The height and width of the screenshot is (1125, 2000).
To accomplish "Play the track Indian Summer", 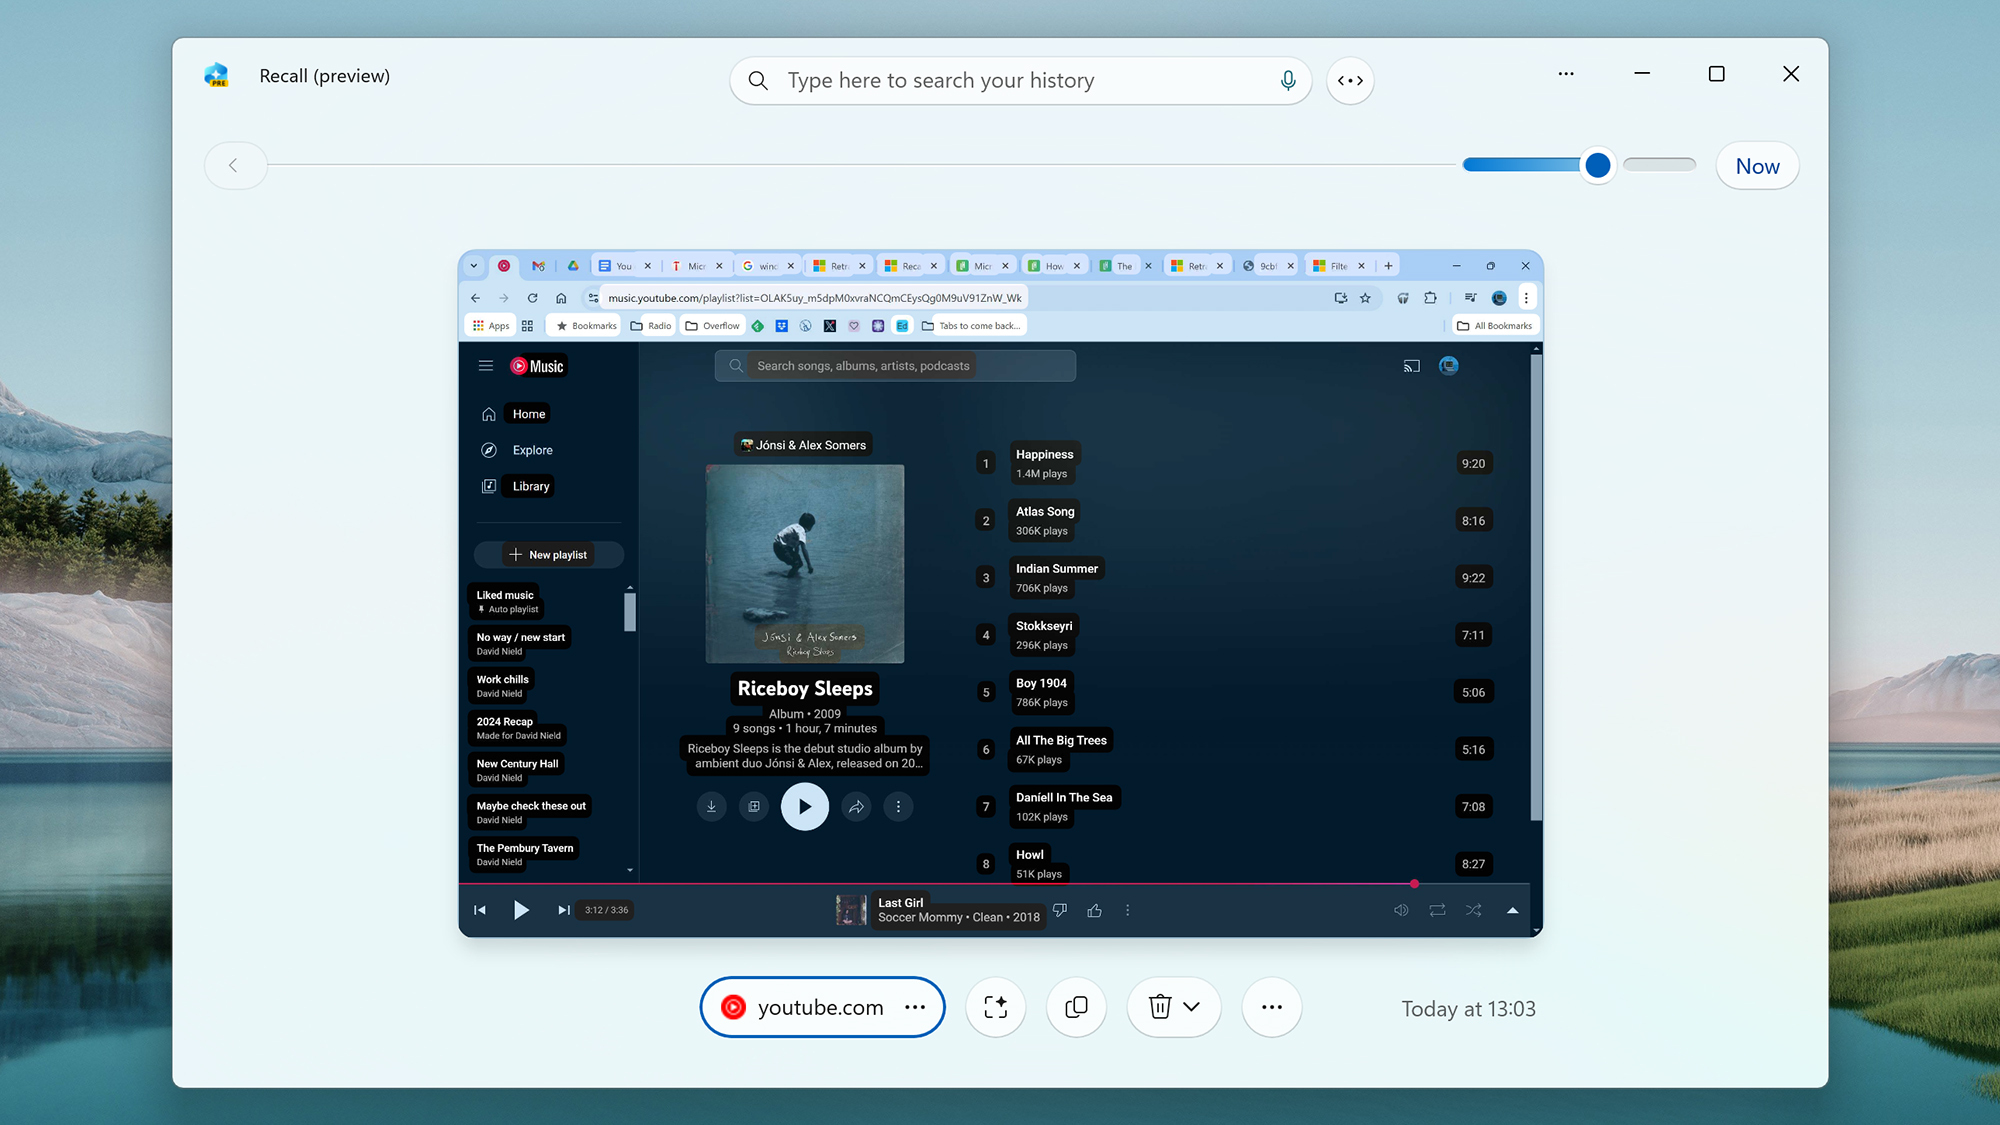I will [x=1057, y=568].
